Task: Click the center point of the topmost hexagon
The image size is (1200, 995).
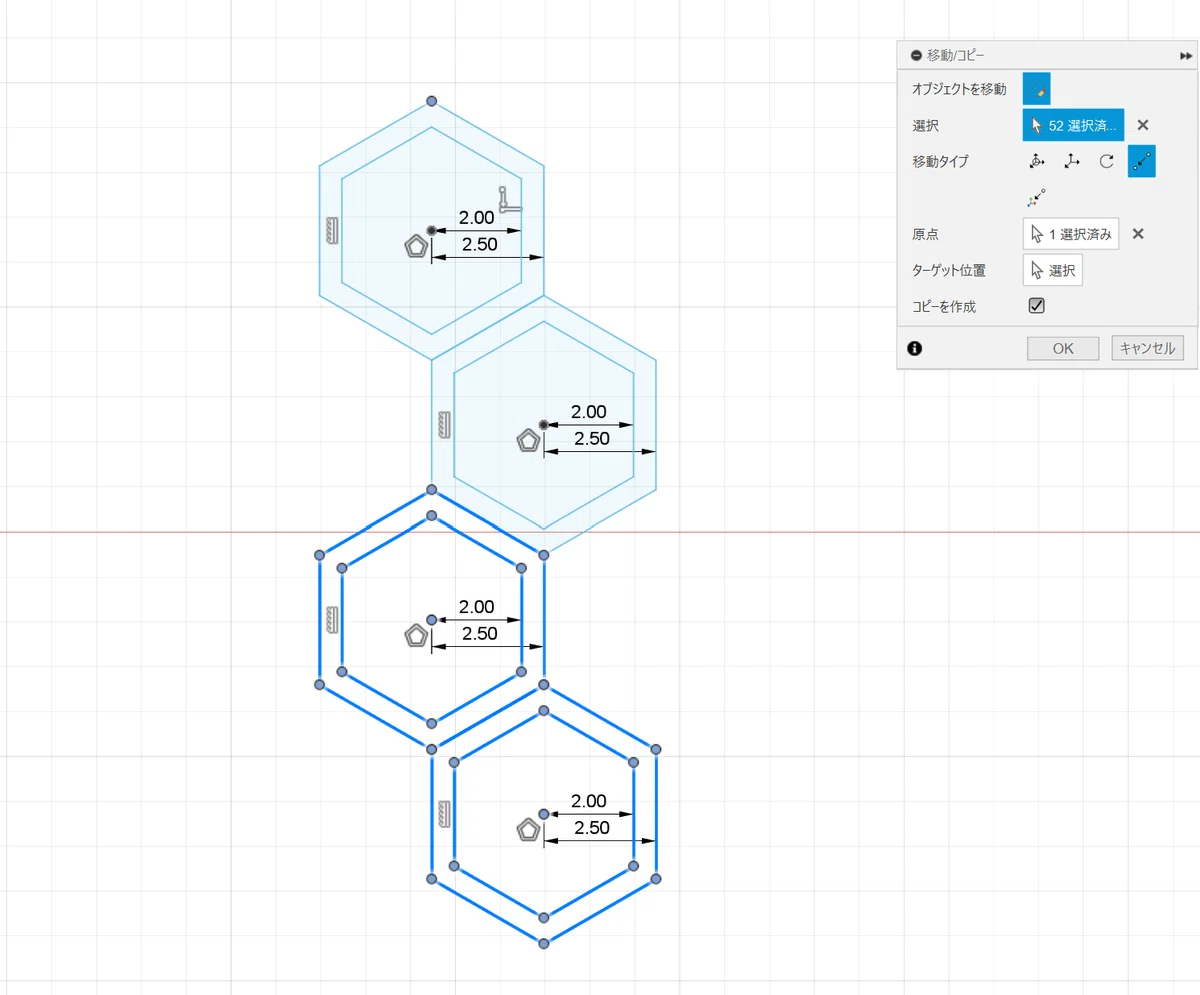Action: [431, 231]
